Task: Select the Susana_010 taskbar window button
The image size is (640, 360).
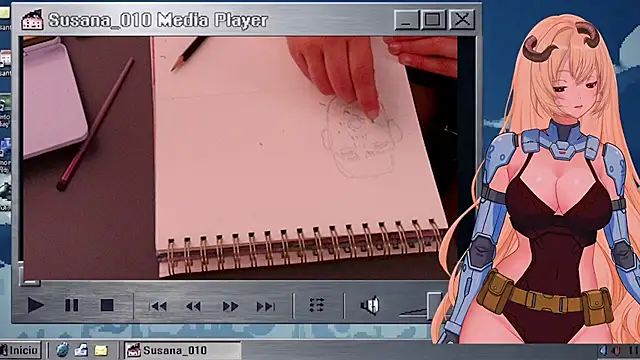Action: pyautogui.click(x=182, y=350)
